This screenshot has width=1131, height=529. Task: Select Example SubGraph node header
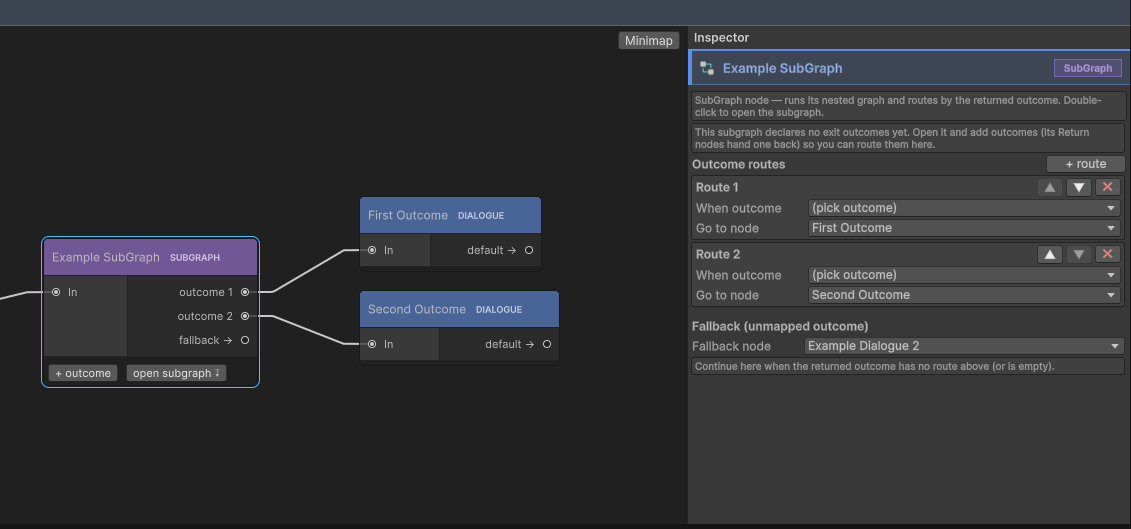point(150,258)
